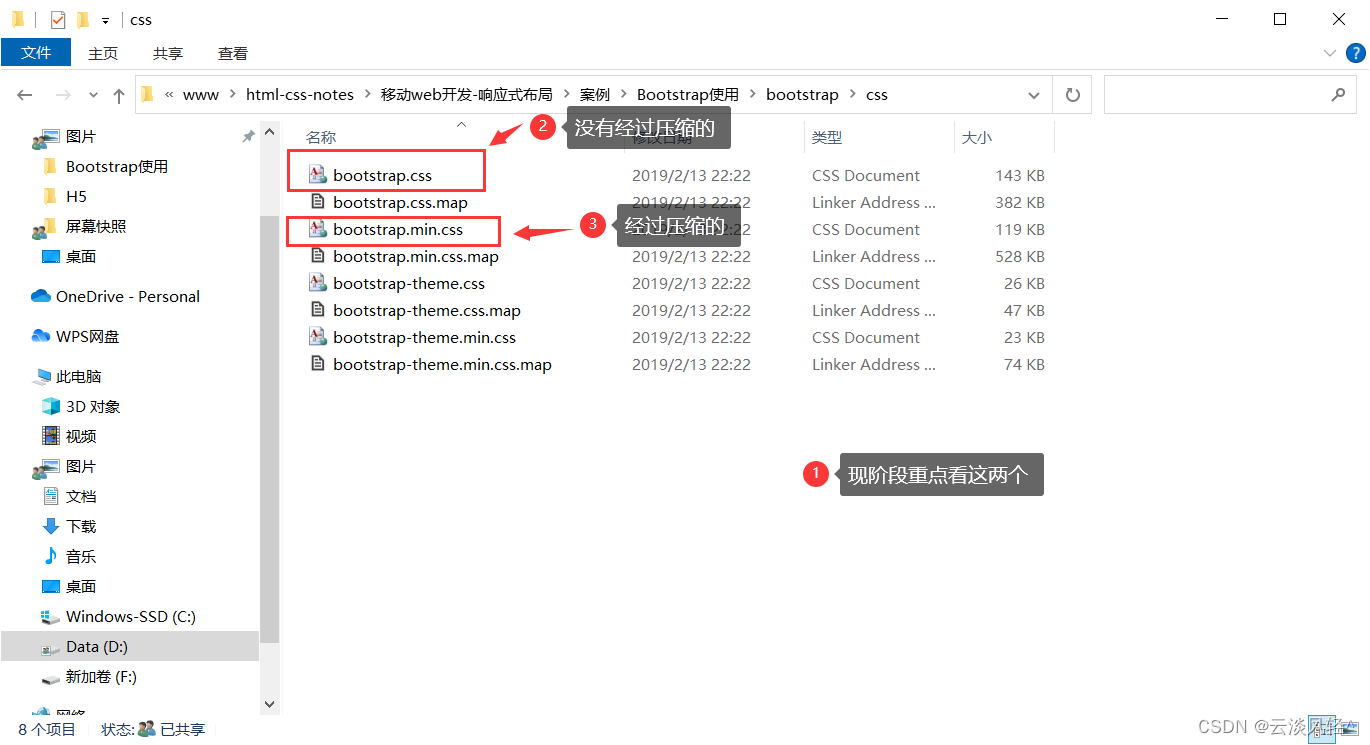Select the bootstrap.min.css.map file icon
The image size is (1370, 745).
point(317,256)
